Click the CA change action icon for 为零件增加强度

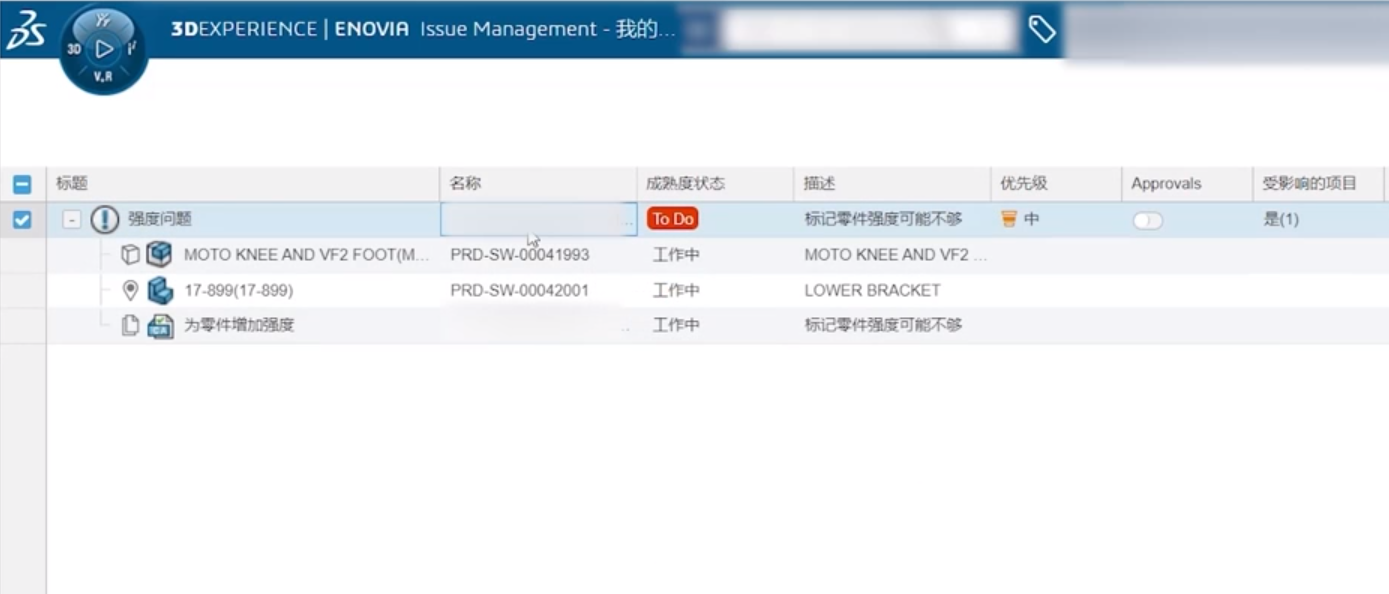160,326
